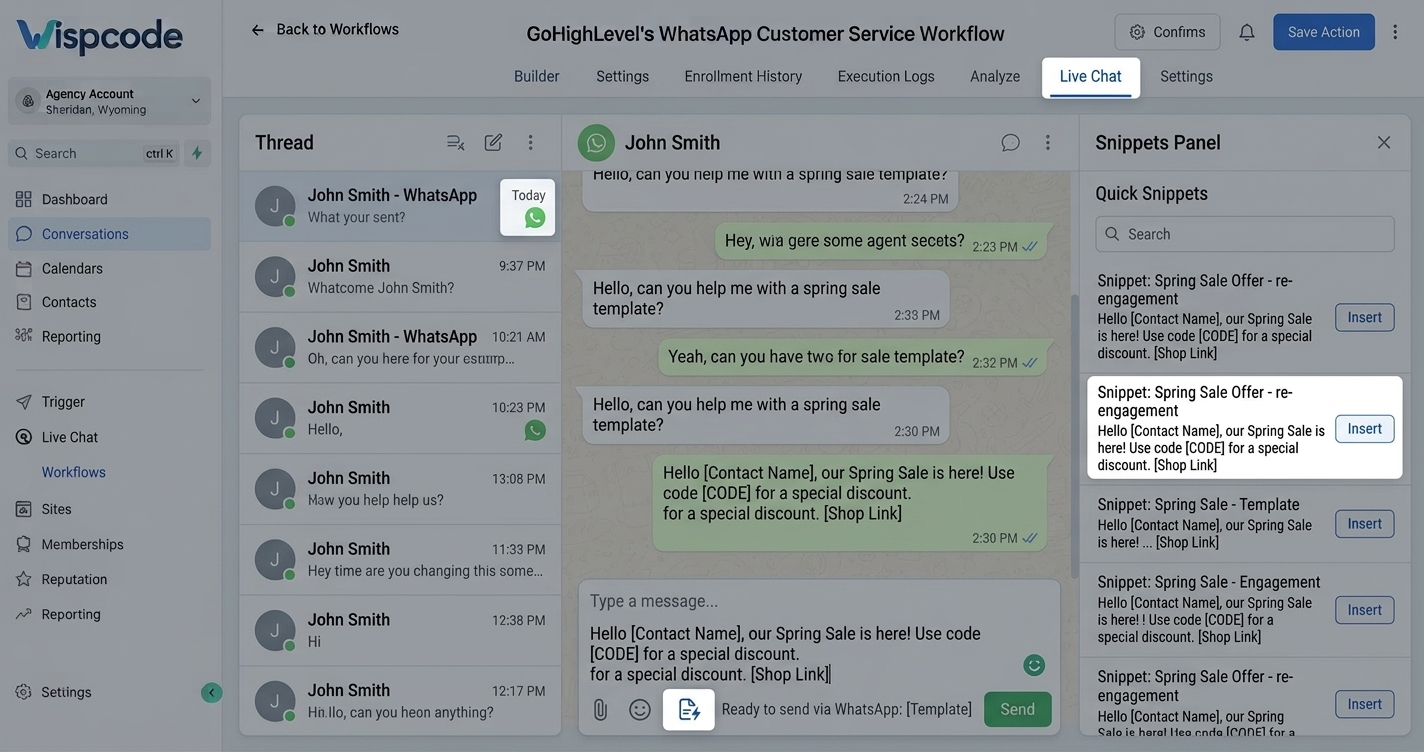Switch to Builder tab
This screenshot has height=752, width=1424.
tap(537, 76)
